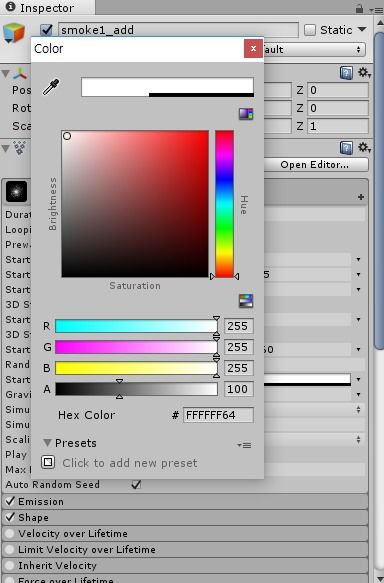
Task: Open Inherit Velocity module header
Action: click(185, 566)
